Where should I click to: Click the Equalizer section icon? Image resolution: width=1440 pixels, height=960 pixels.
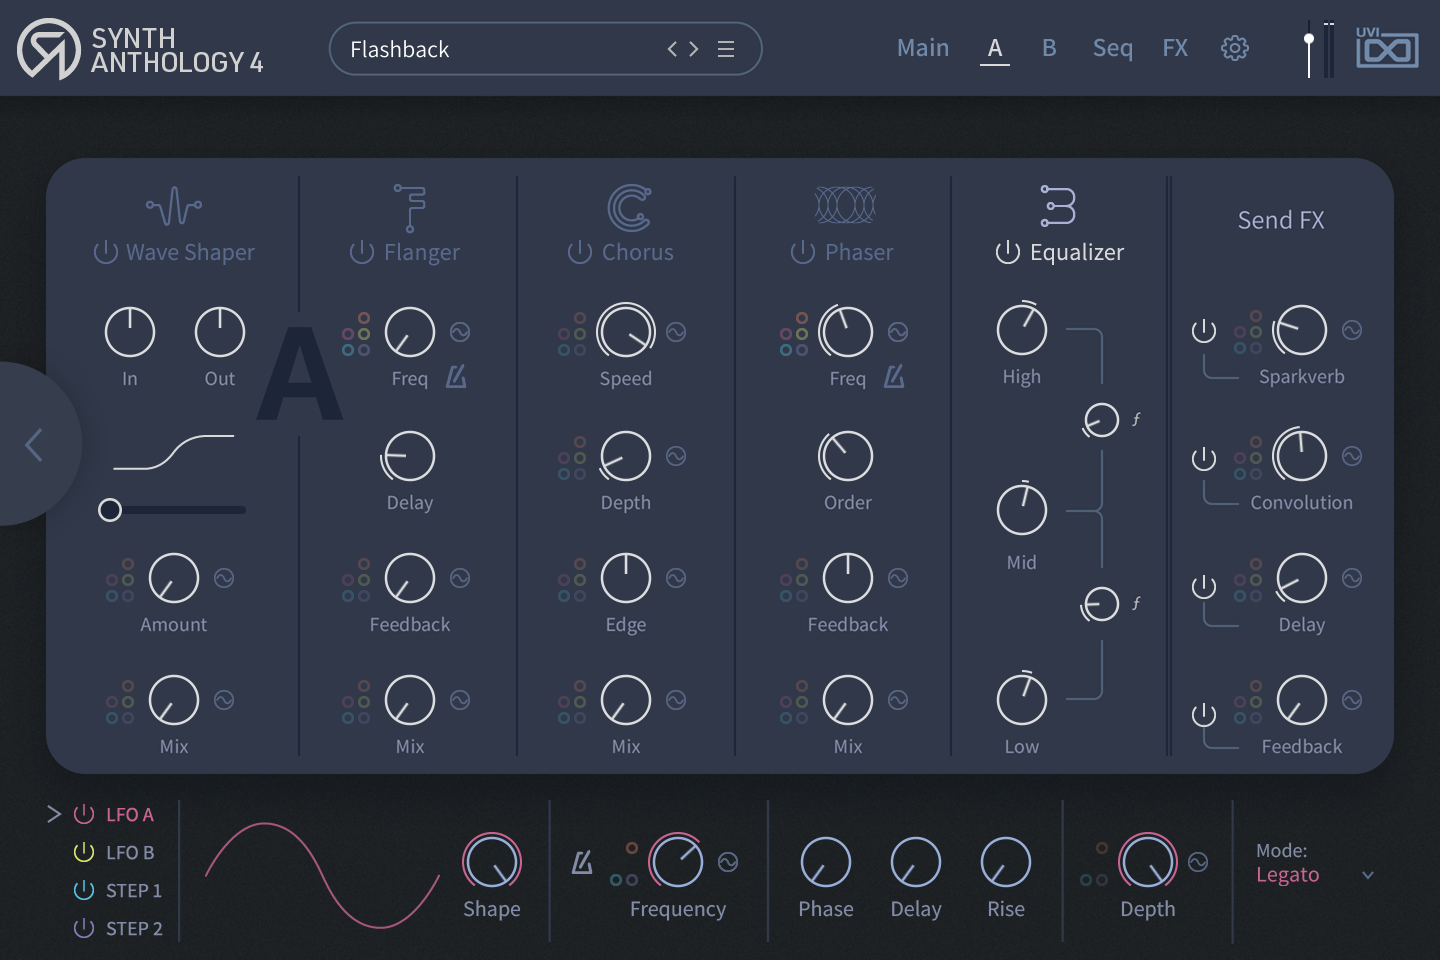pos(1058,206)
